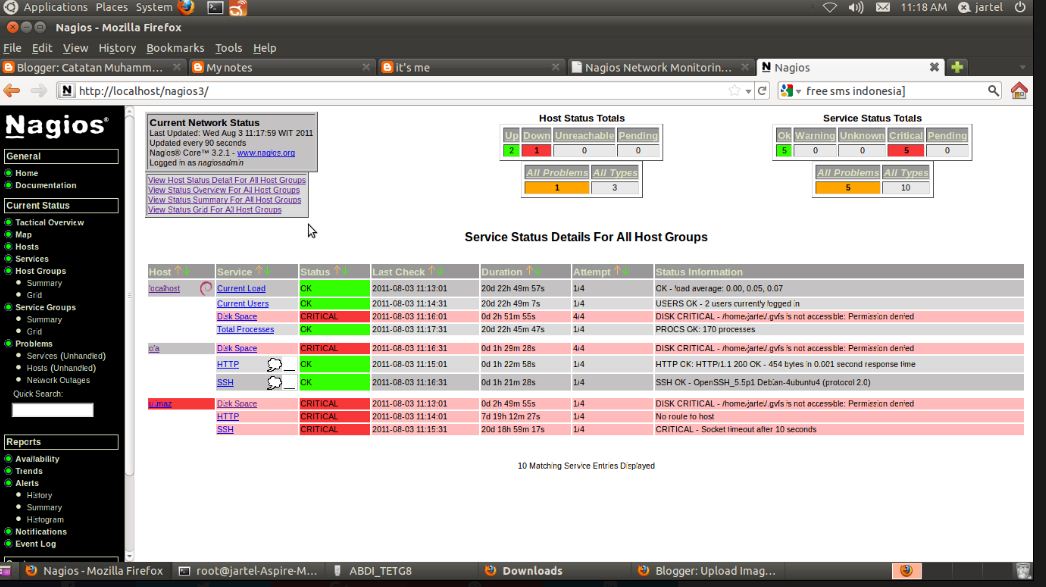Sort Host column ascending with up arrow
Screen dimensions: 1046x587
[178, 271]
